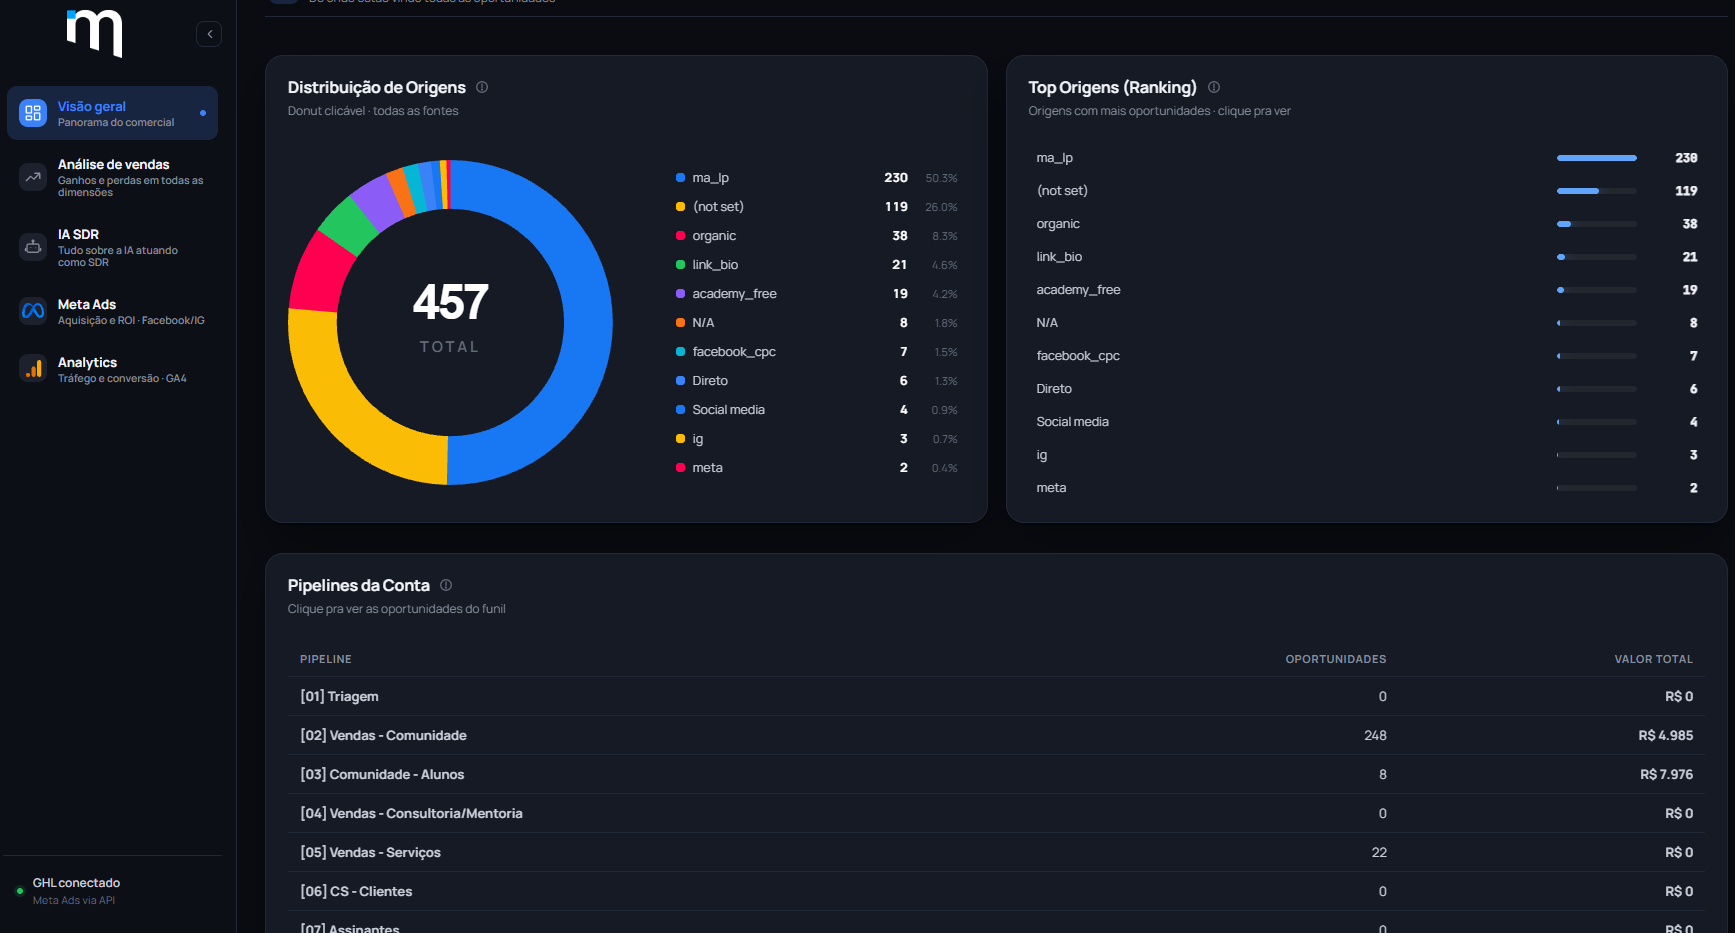Click 50.3% percentage for ma_lp

tap(941, 178)
